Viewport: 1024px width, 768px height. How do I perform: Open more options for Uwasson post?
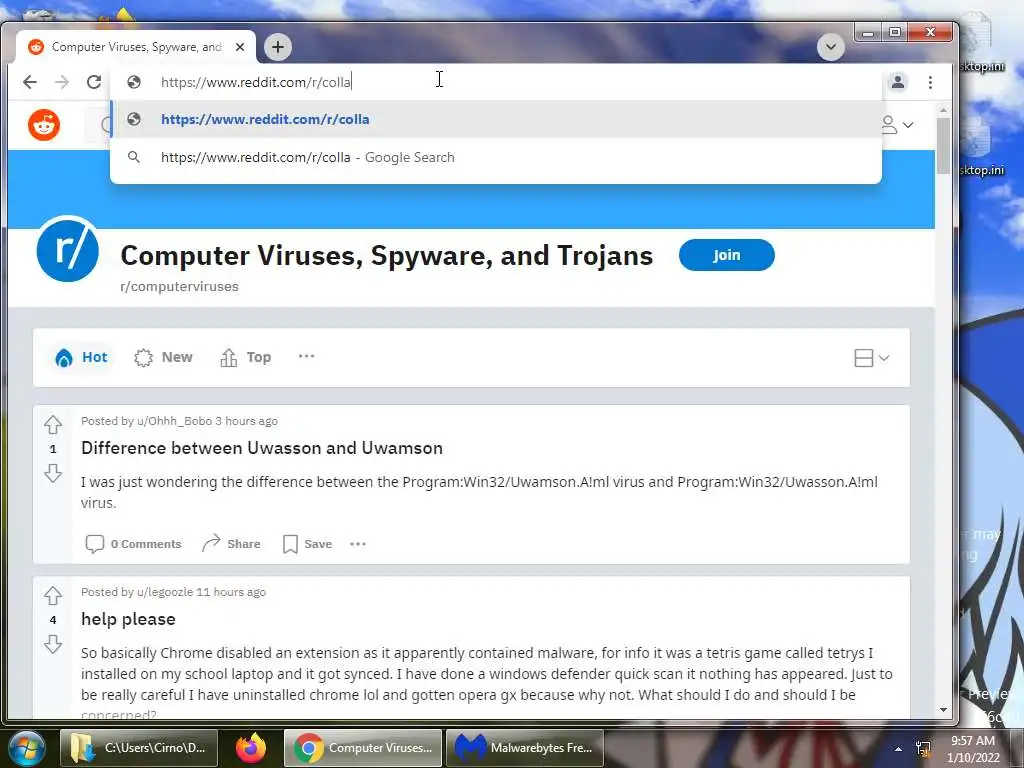(x=358, y=544)
